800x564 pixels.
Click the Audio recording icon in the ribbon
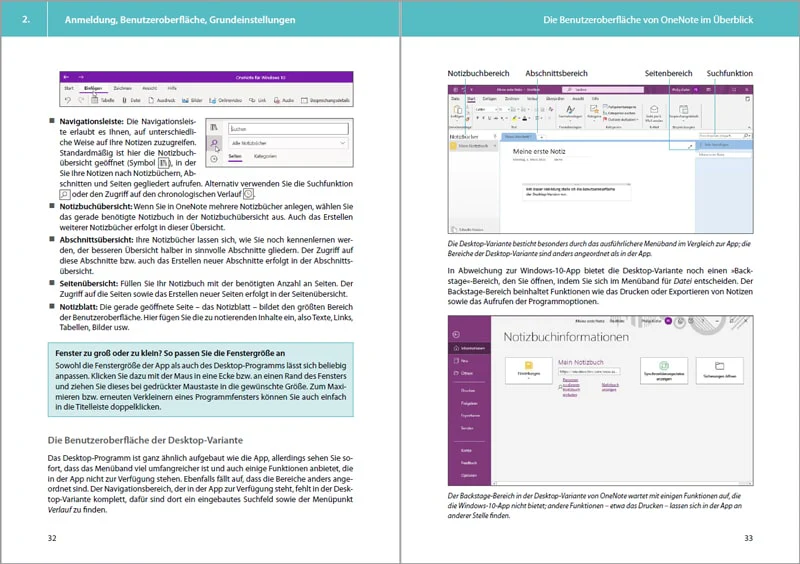[x=277, y=101]
